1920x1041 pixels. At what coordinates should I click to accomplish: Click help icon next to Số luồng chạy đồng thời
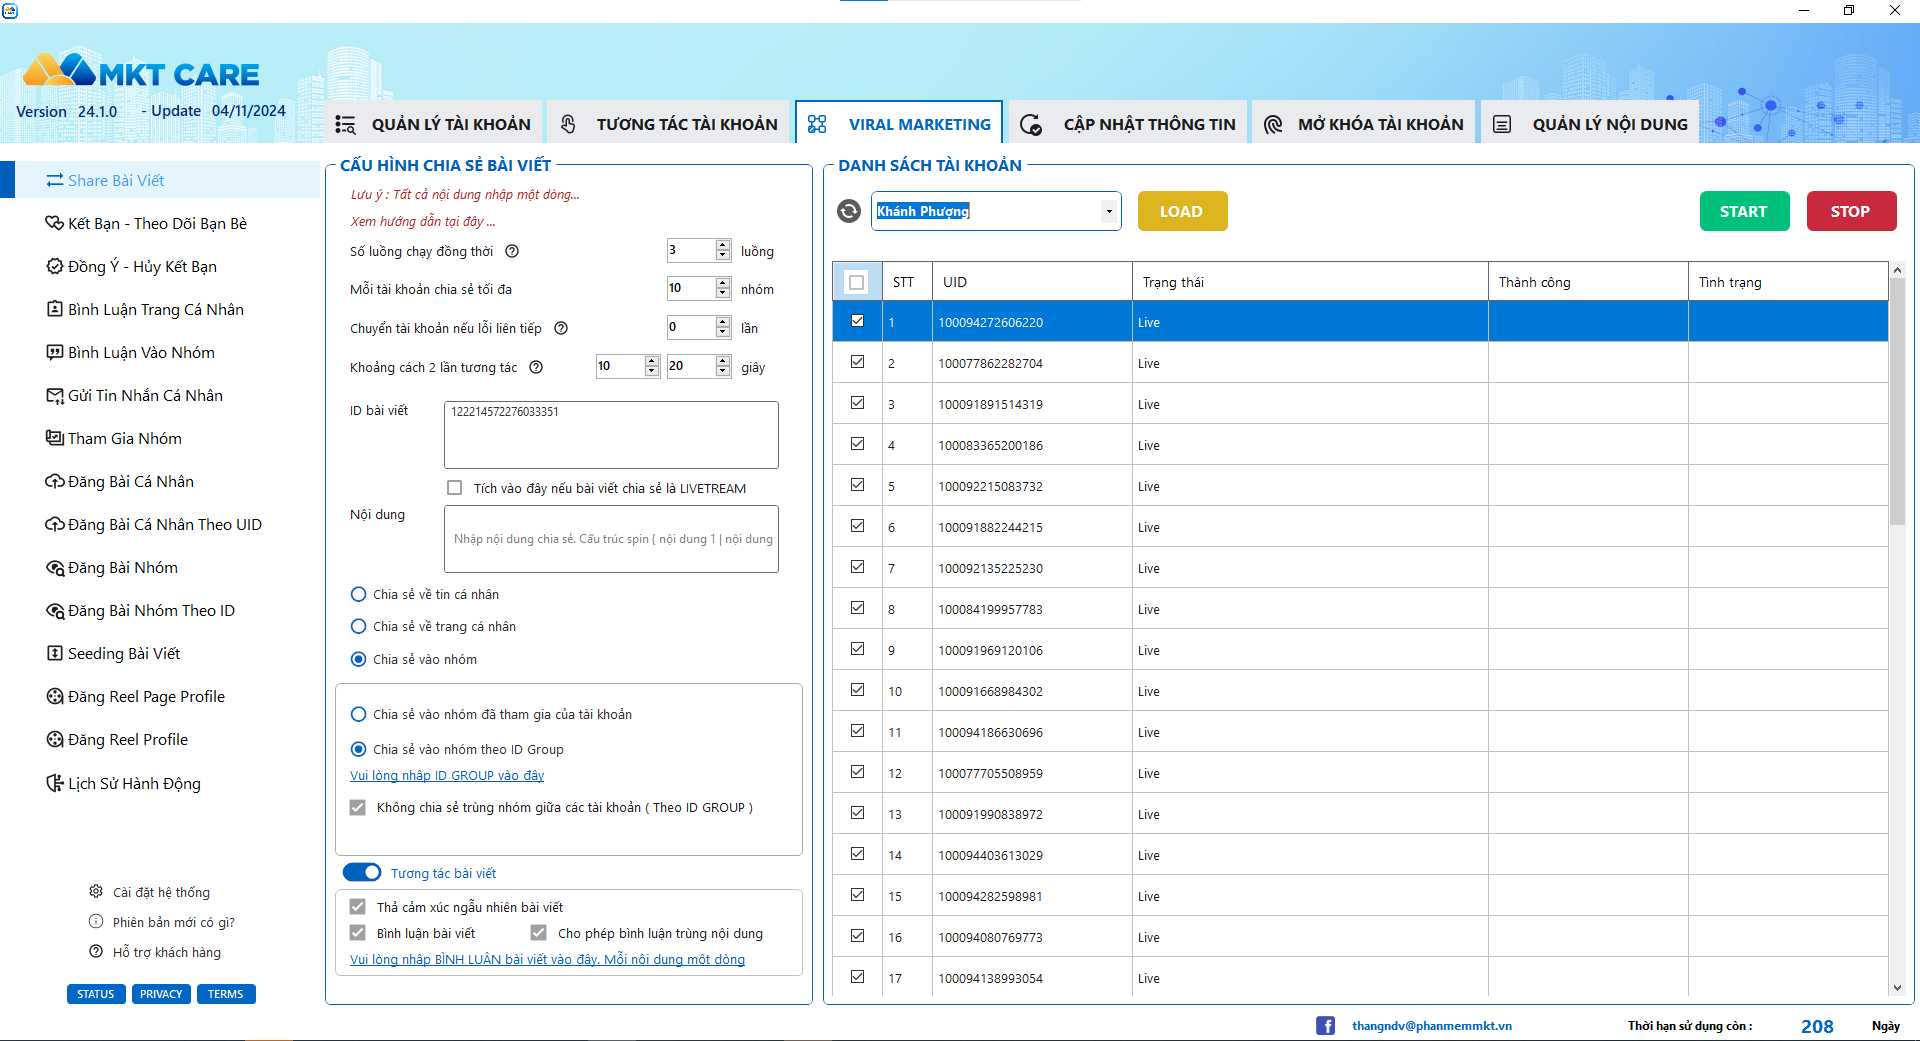512,251
